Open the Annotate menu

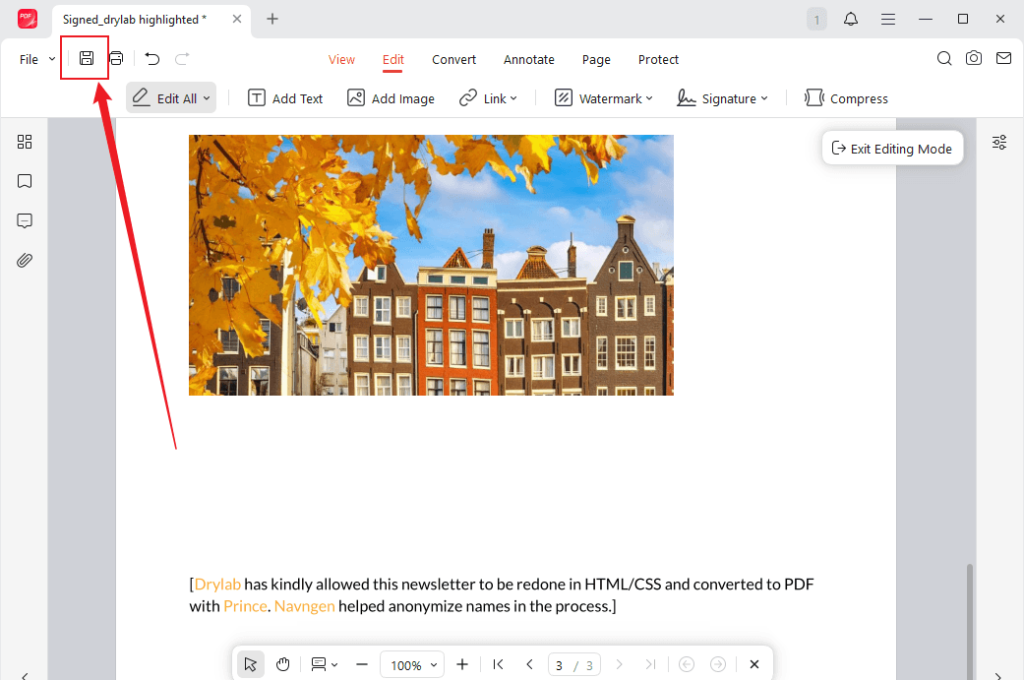coord(529,59)
